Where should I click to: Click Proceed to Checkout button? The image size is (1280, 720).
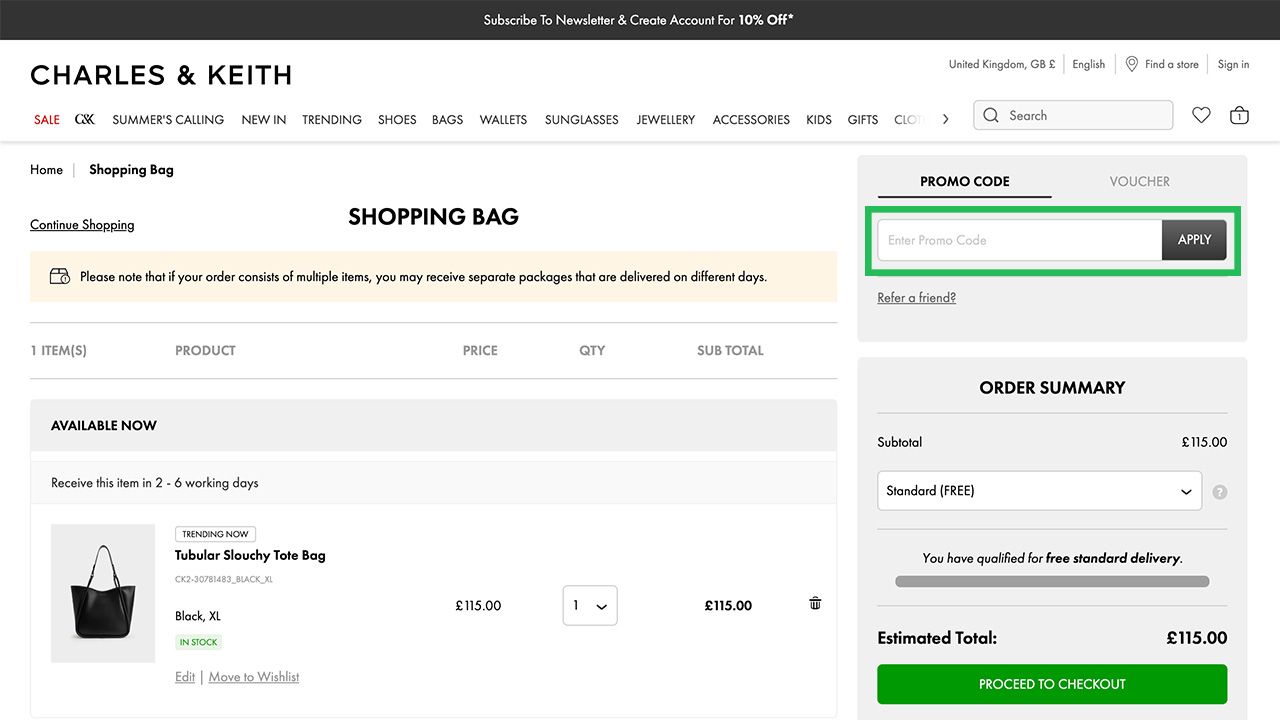[x=1052, y=684]
